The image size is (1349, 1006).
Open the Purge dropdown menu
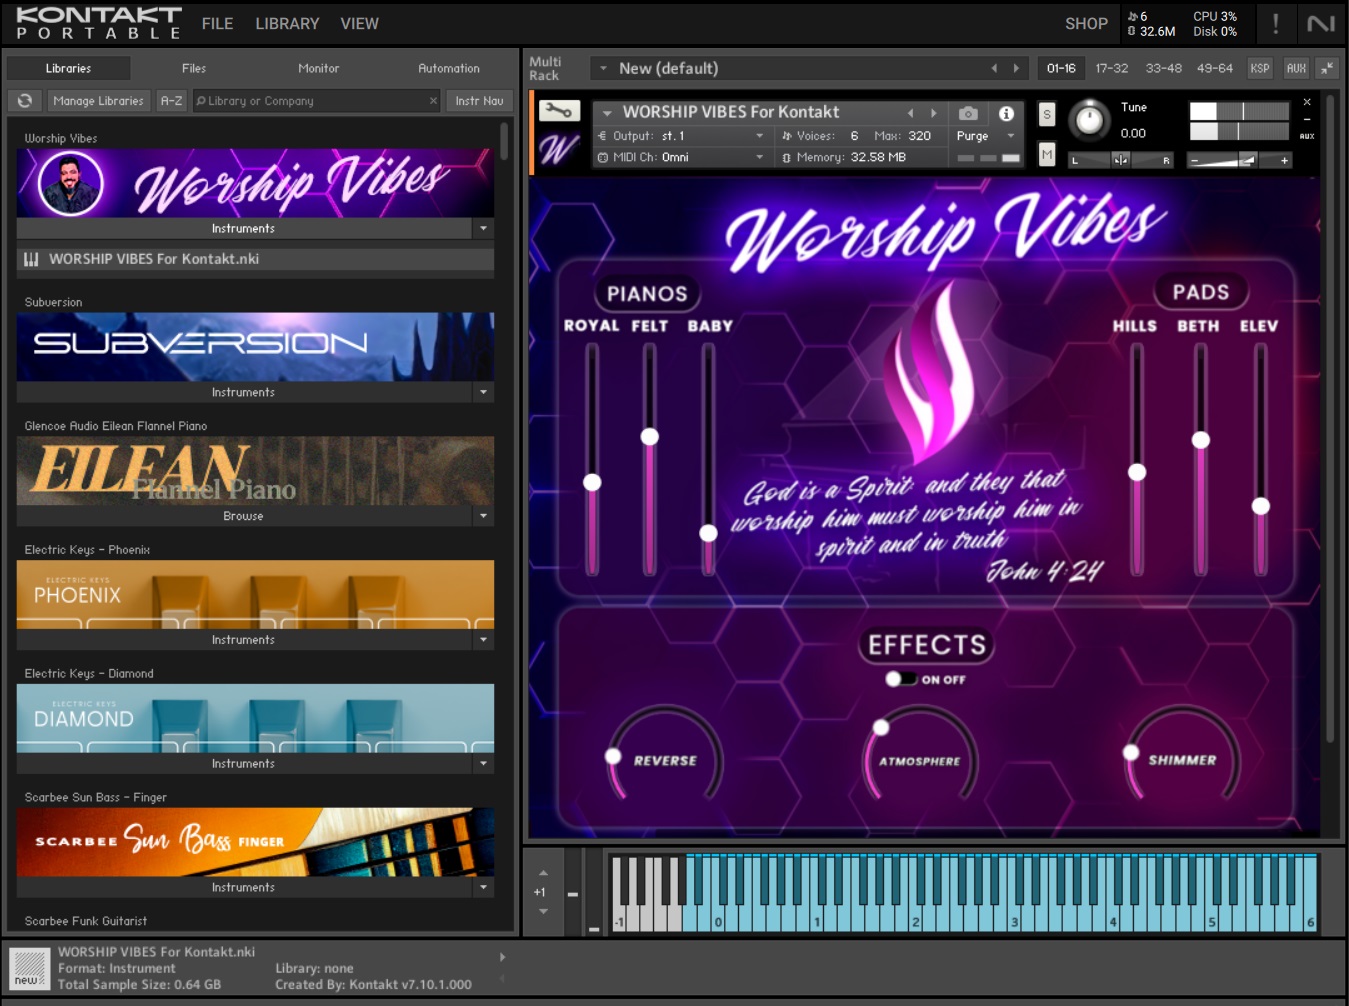pos(1011,136)
